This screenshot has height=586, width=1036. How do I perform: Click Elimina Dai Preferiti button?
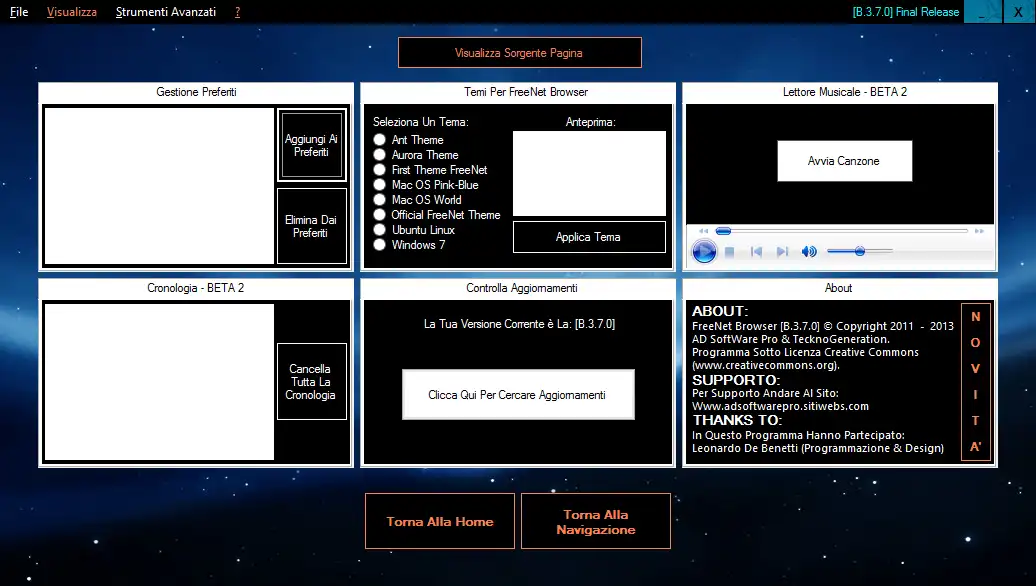click(x=312, y=226)
